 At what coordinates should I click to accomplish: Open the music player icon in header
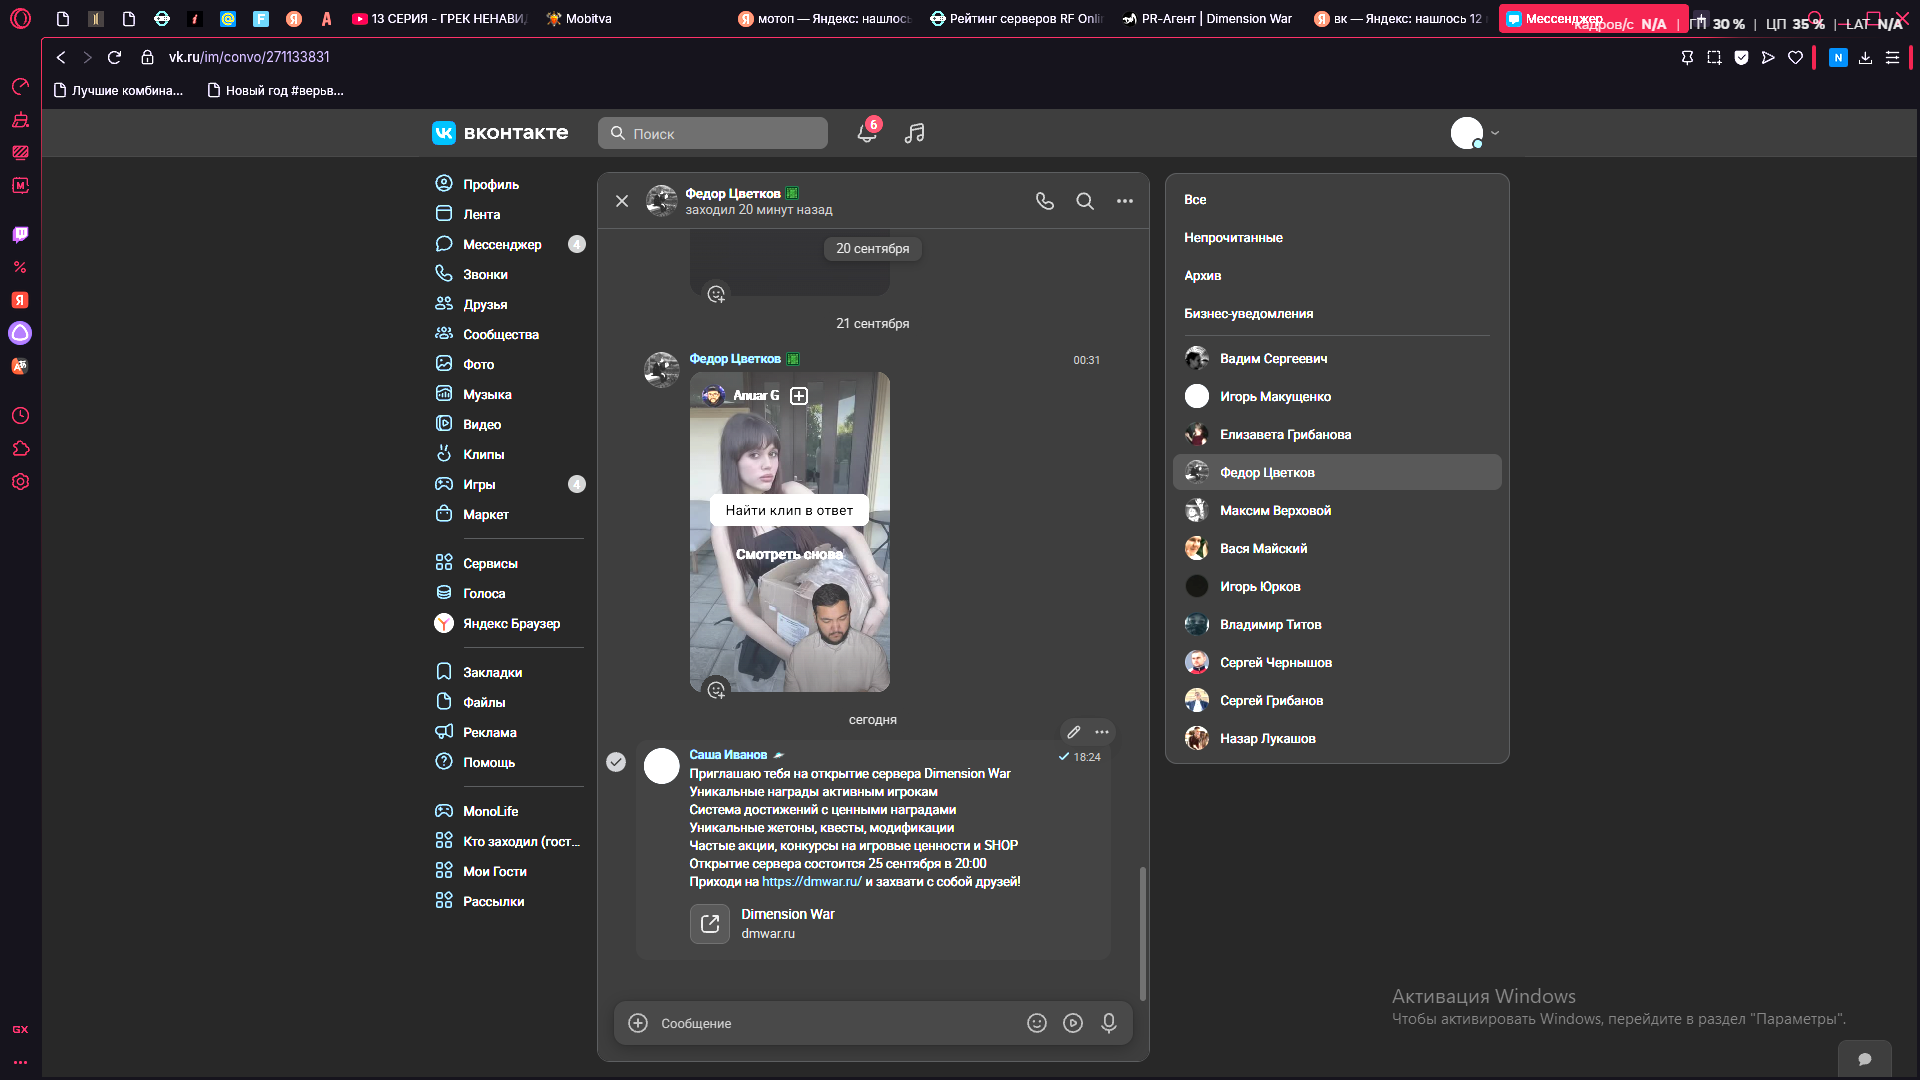(914, 133)
